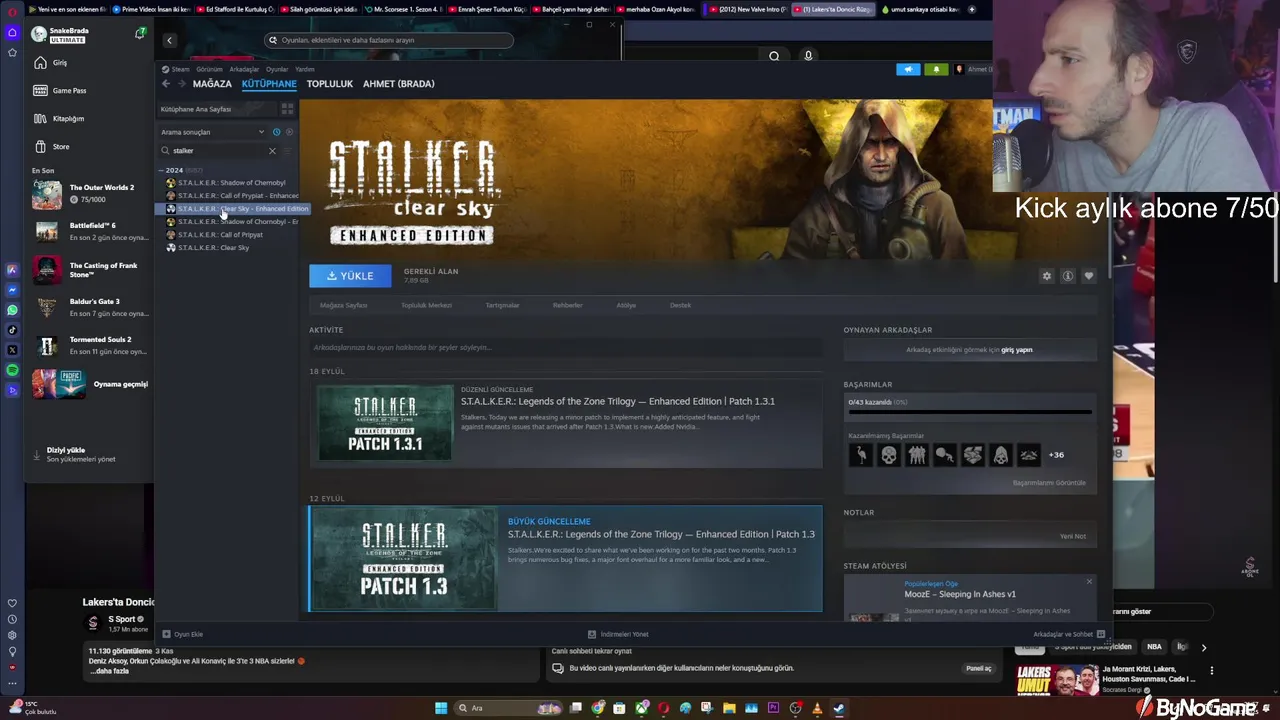Toggle the ready-to-play filter icon
Screen dimensions: 1280x720
pyautogui.click(x=290, y=132)
